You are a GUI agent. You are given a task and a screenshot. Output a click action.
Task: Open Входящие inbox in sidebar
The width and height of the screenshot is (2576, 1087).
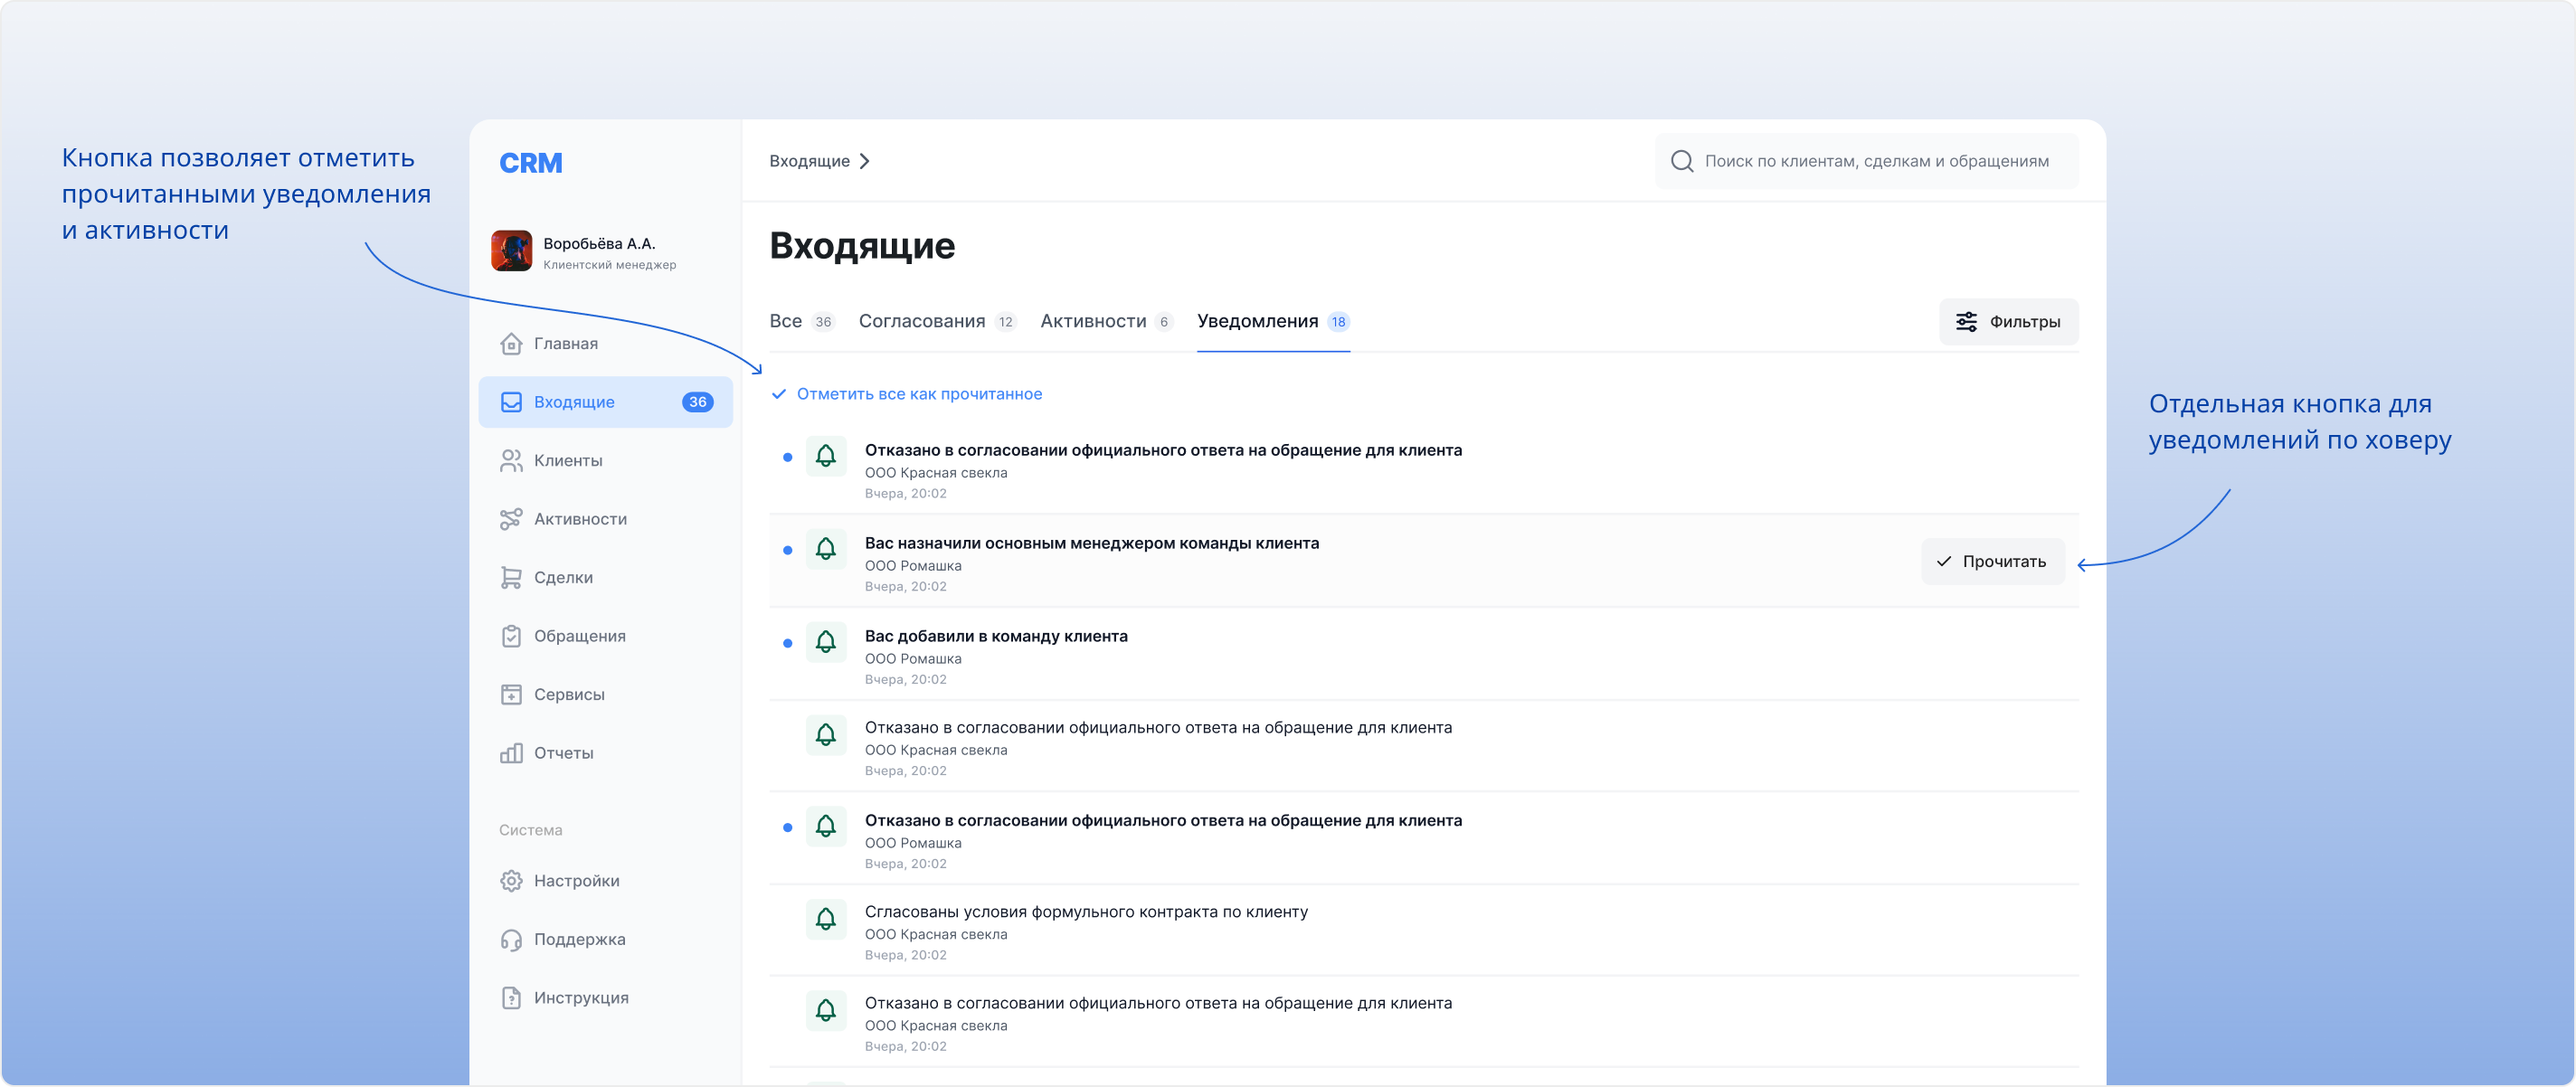(x=605, y=402)
